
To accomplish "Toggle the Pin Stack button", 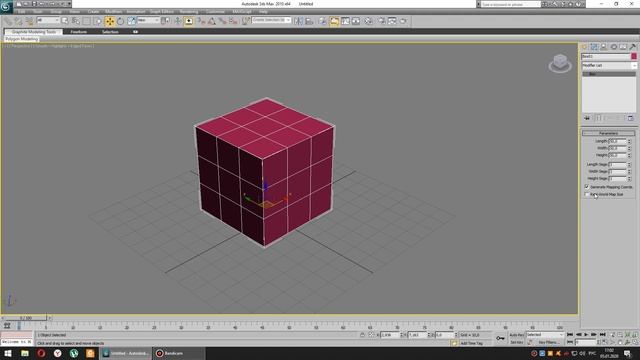I will tap(587, 118).
